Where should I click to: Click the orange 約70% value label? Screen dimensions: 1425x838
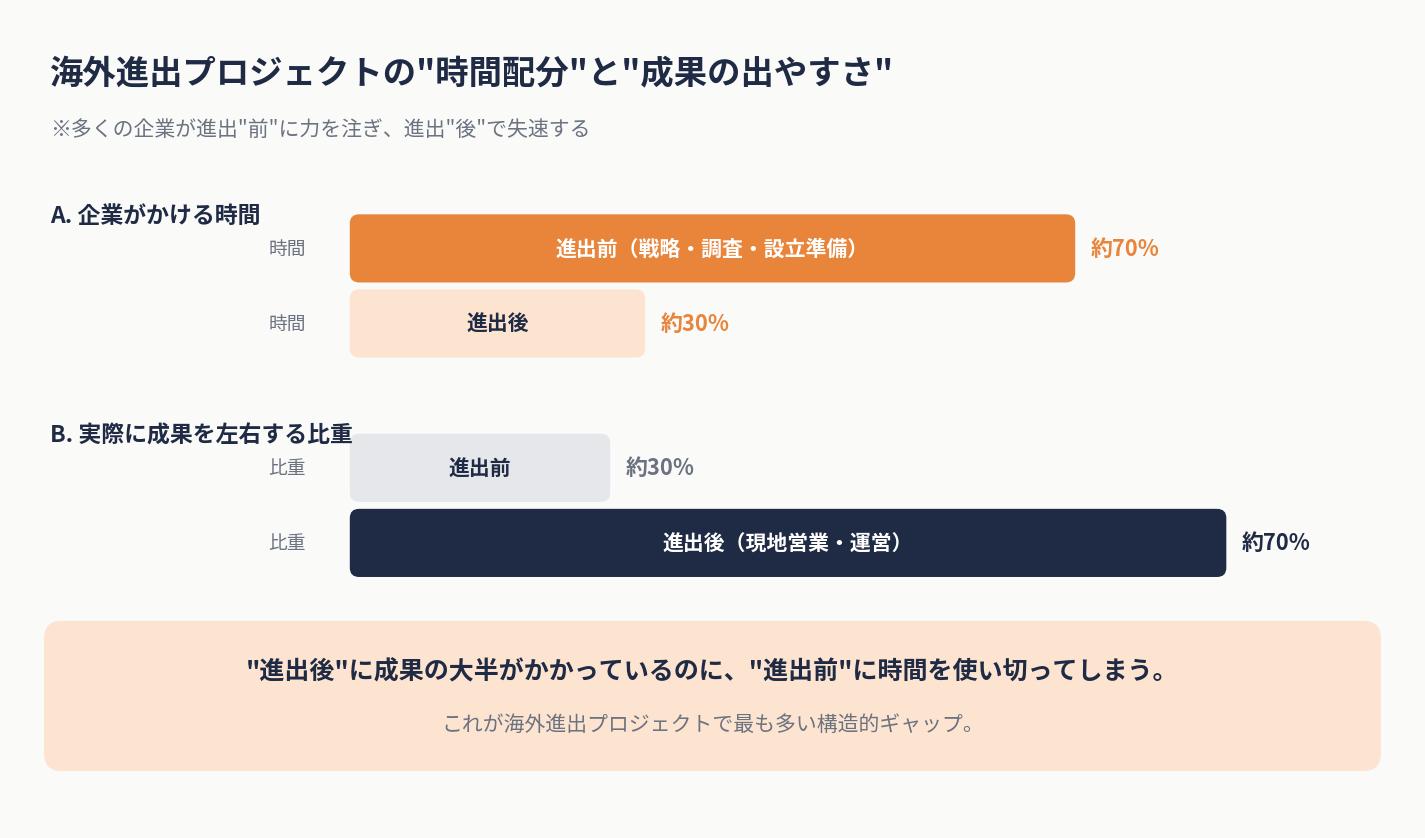coord(1124,248)
